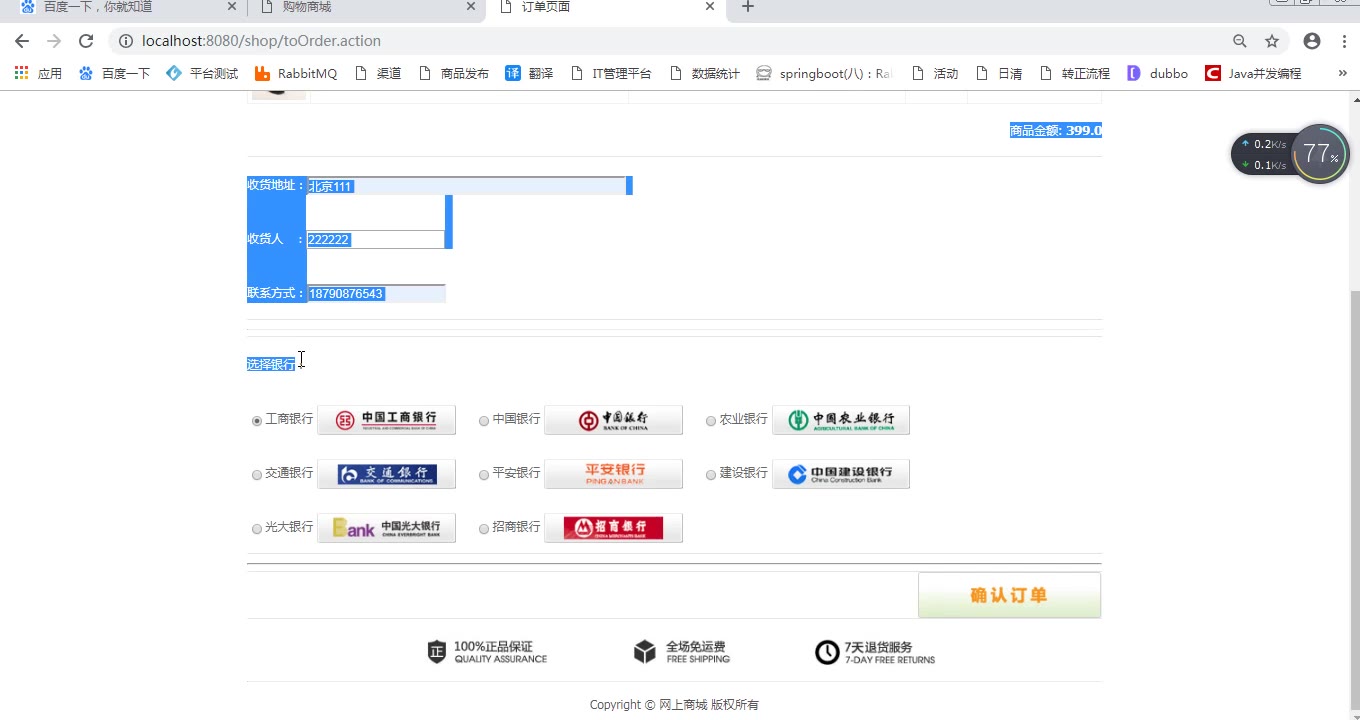Open the 平台测试 bookmark
The height and width of the screenshot is (720, 1360).
tap(202, 73)
